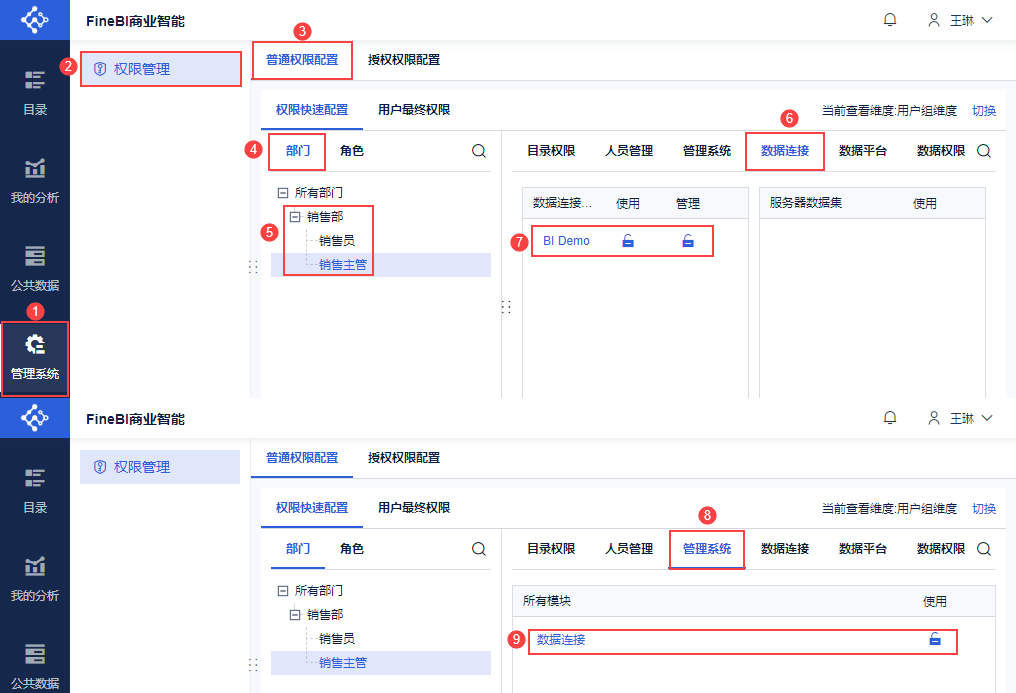This screenshot has height=693, width=1016.
Task: Click the BI Demo data connection link
Action: (x=566, y=241)
